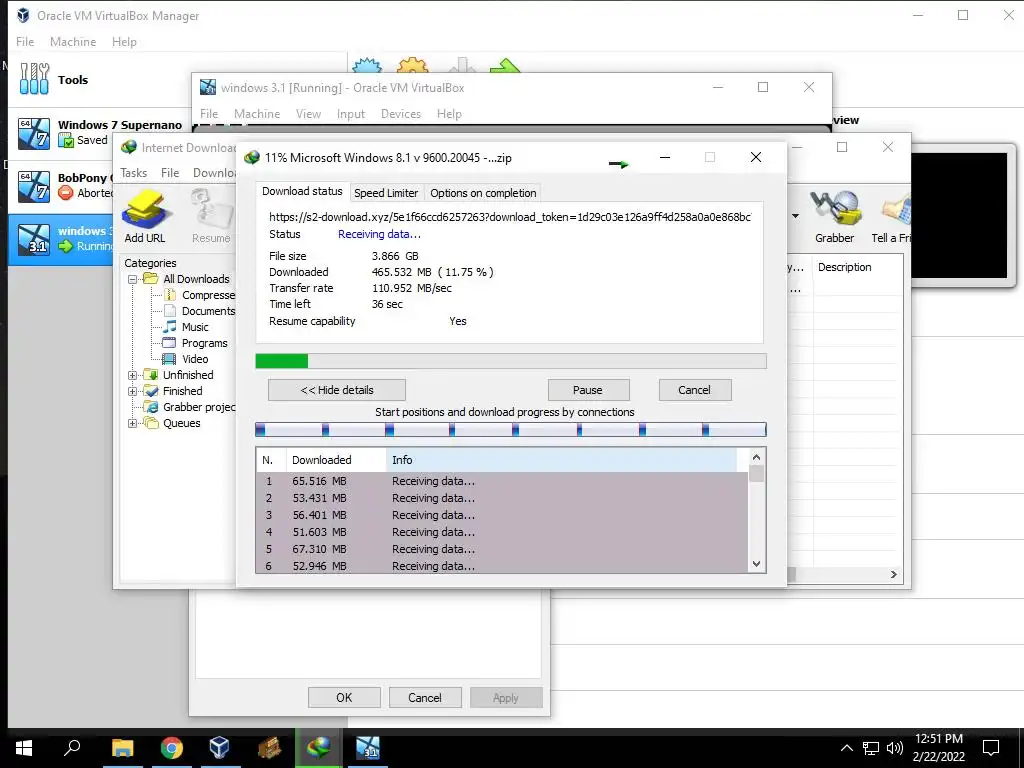The height and width of the screenshot is (768, 1024).
Task: Select the Documents category
Action: [199, 312]
